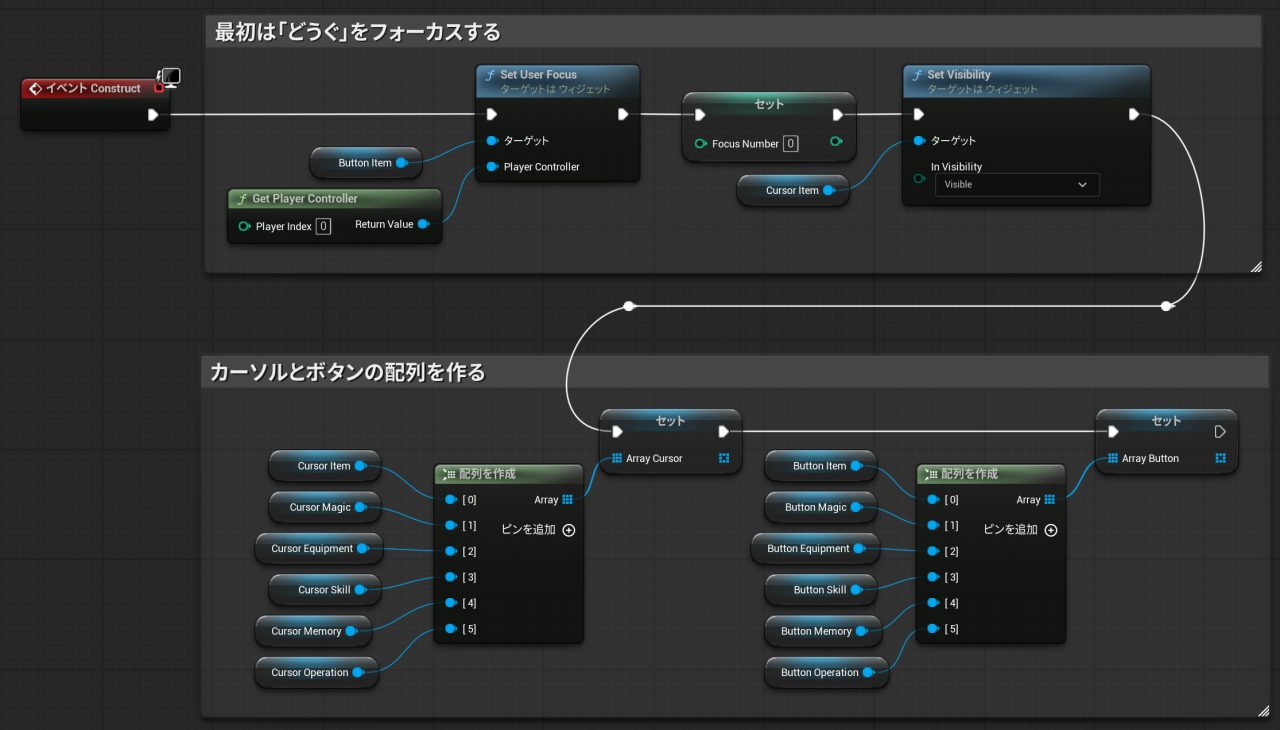Open the In Visibility dropdown set to Visible
Viewport: 1280px width, 730px height.
pos(1016,185)
